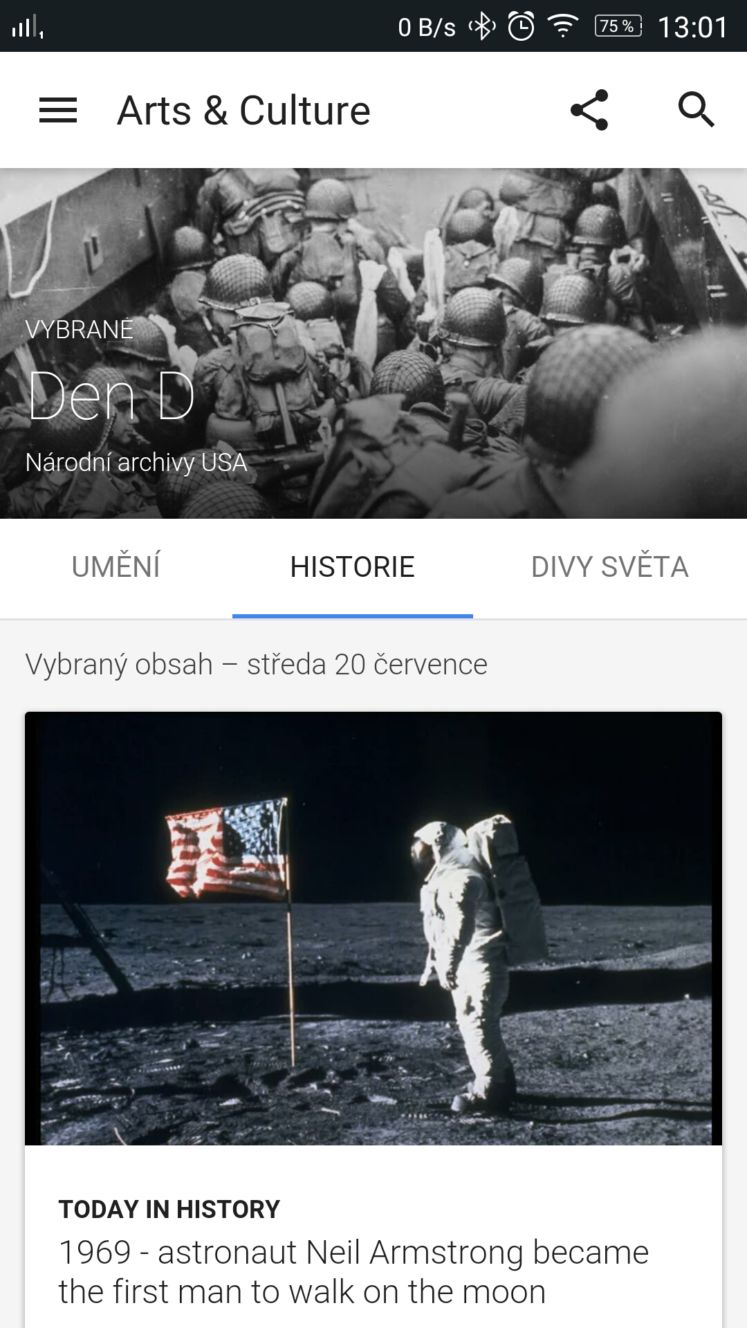Switch to the DIVY SVĚTA tab
The height and width of the screenshot is (1328, 747).
coord(609,567)
